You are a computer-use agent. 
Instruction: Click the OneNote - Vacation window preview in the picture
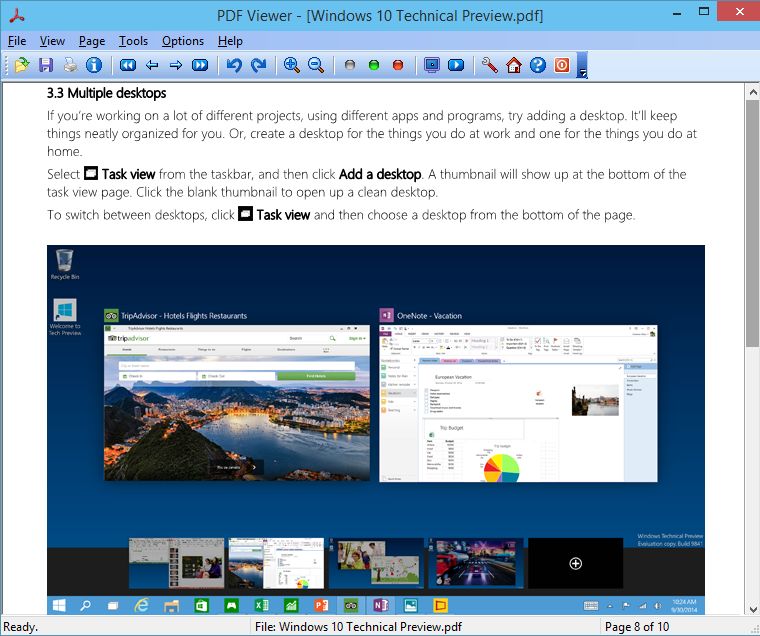click(518, 403)
